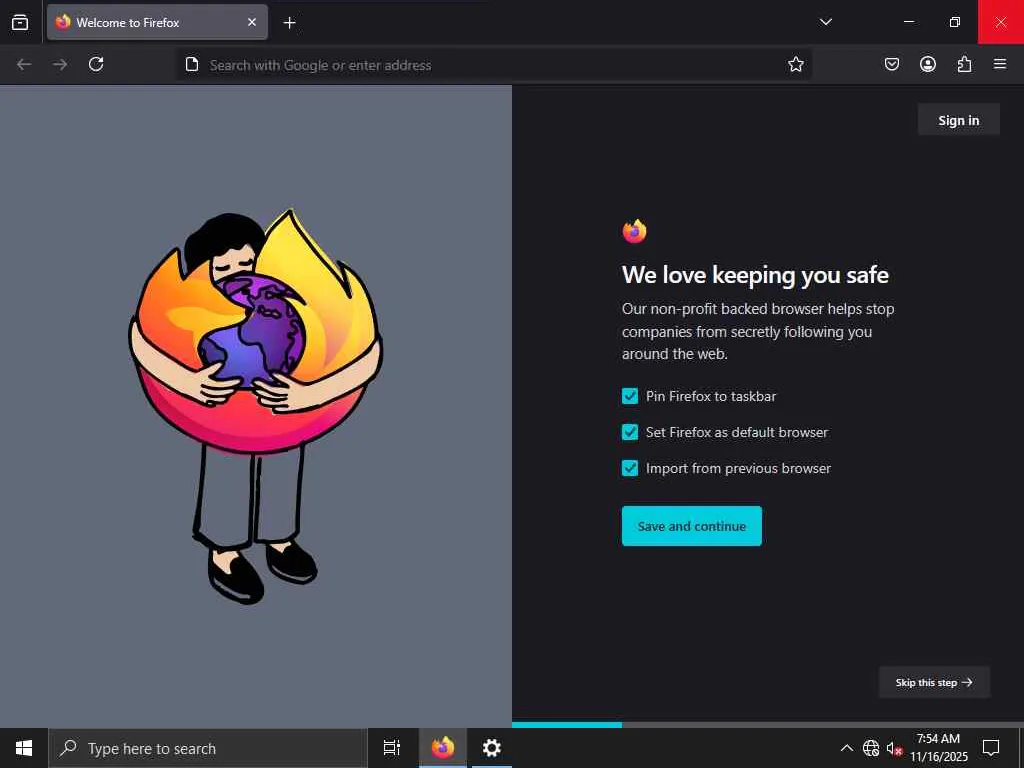Click the We love keeping you safe heading
This screenshot has width=1024, height=768.
[755, 275]
